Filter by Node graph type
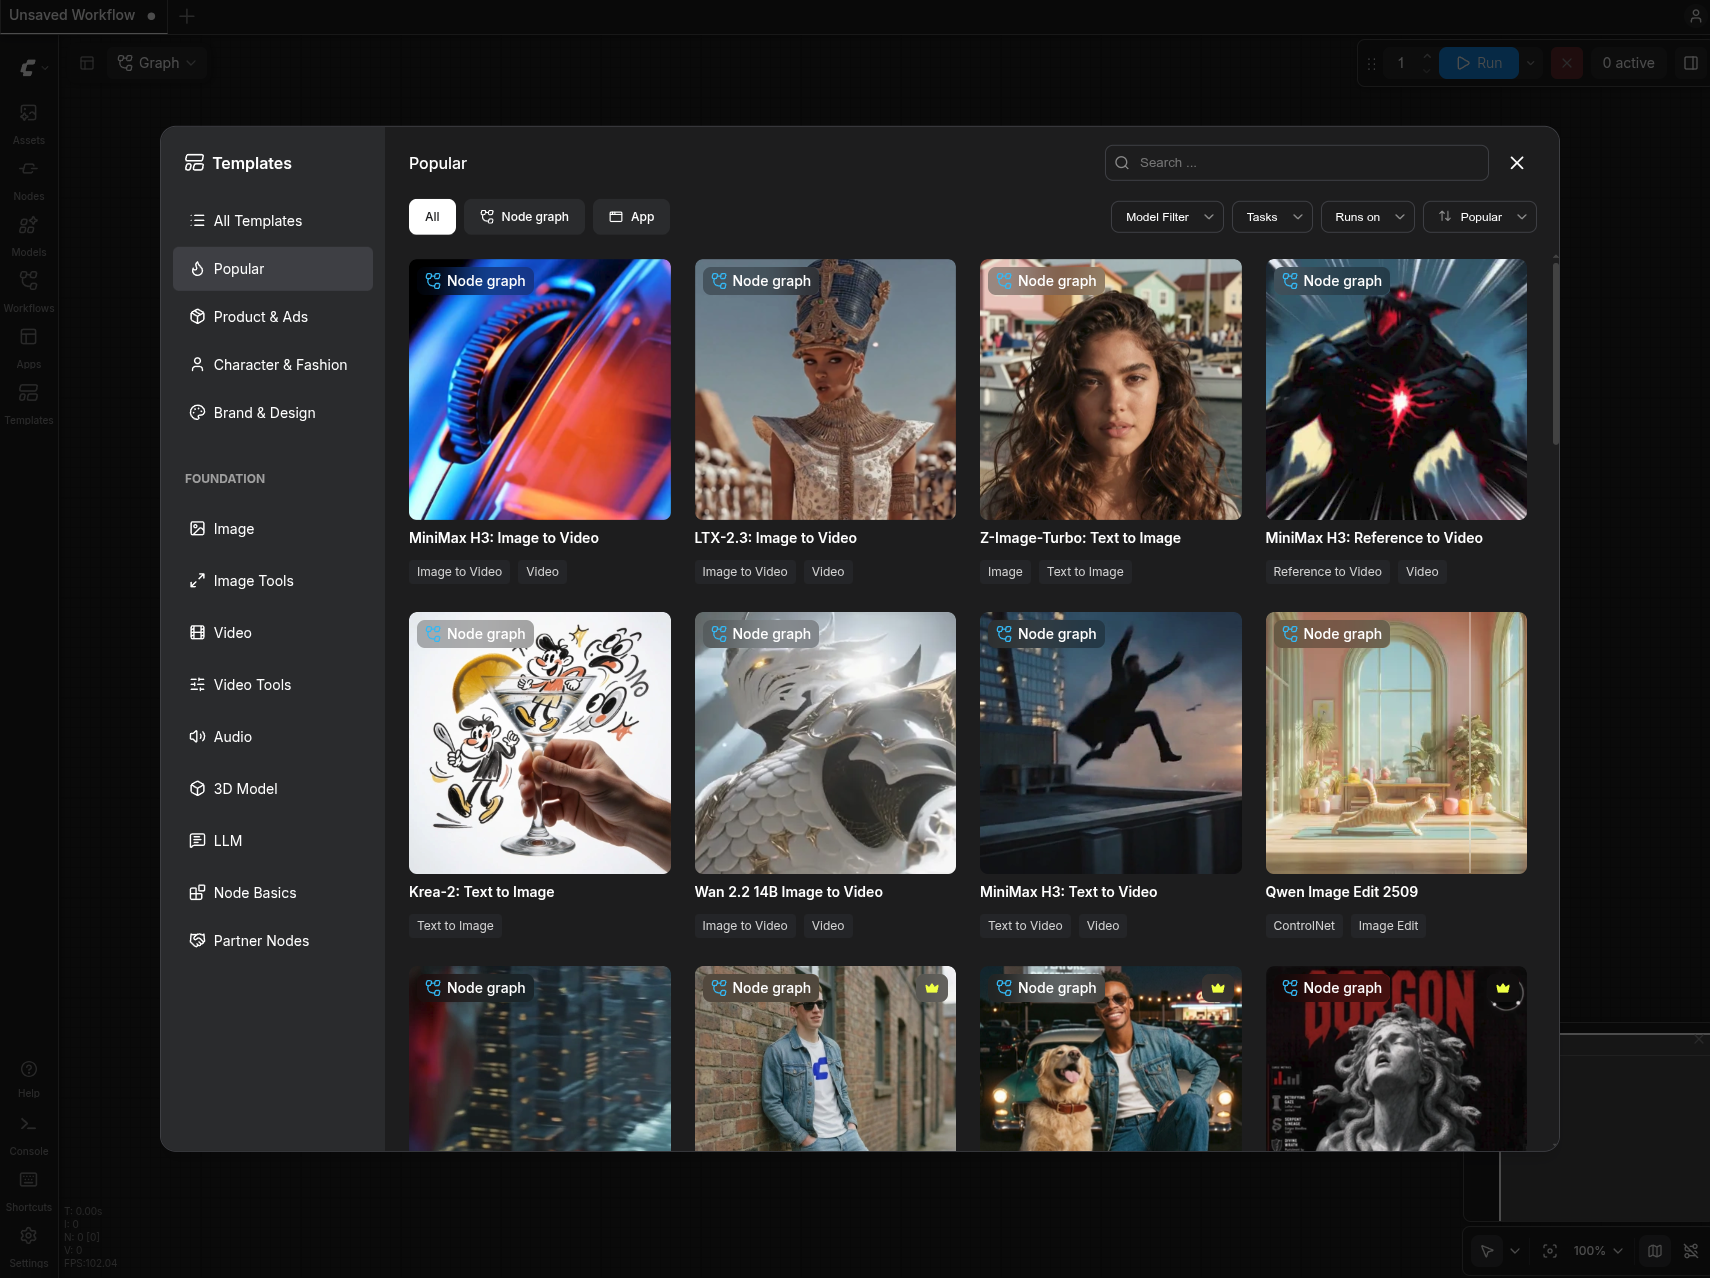Screen dimensions: 1710x1278 (524, 217)
